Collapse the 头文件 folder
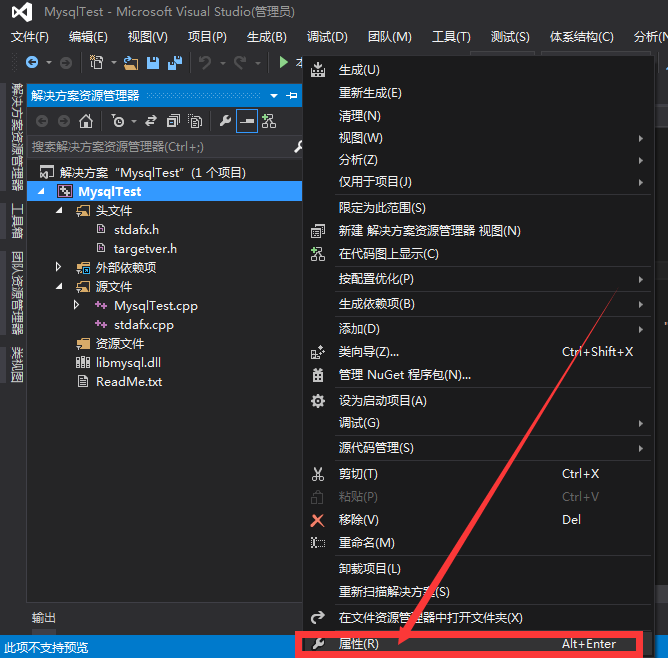 (x=60, y=210)
